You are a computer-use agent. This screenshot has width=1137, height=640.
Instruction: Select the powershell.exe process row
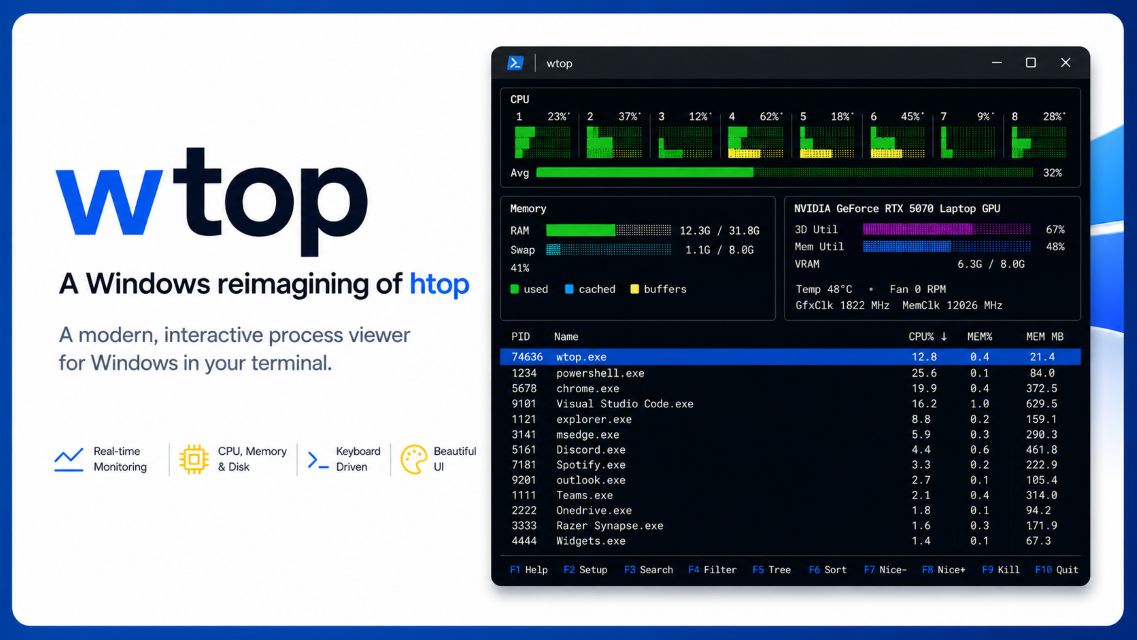790,373
